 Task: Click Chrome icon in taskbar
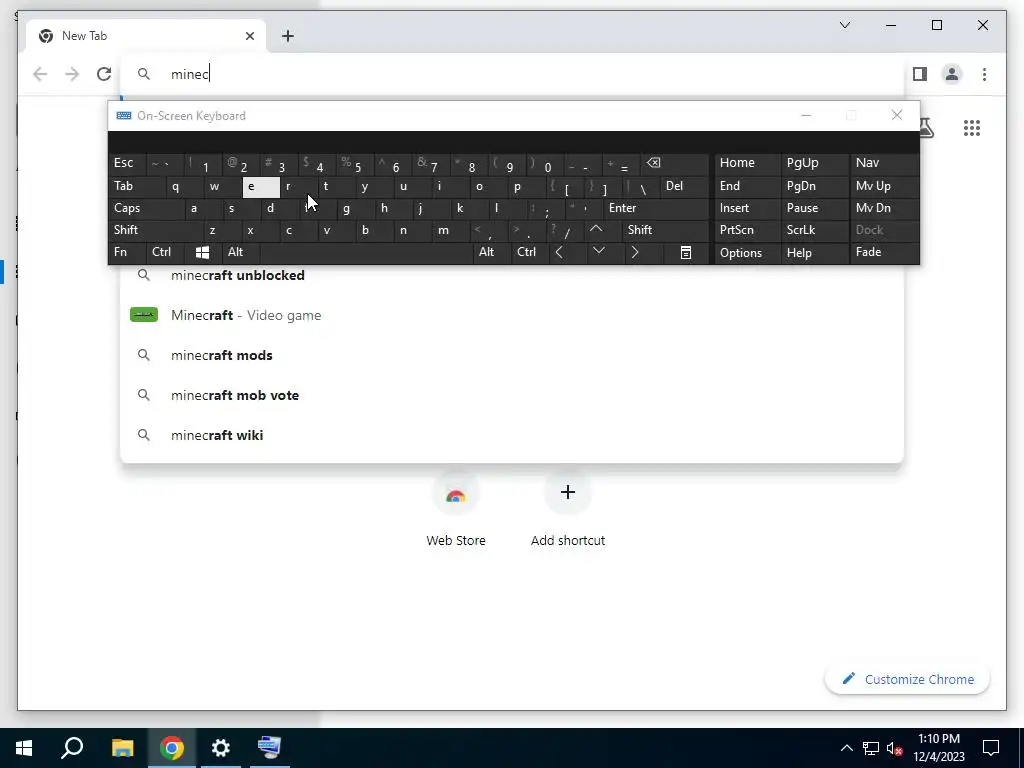[x=172, y=748]
